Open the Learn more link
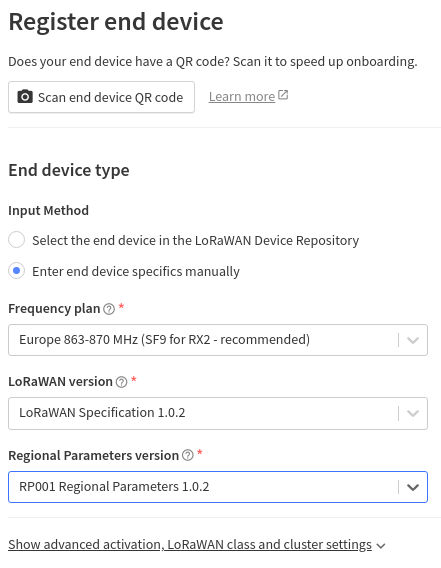The image size is (441, 568). pyautogui.click(x=242, y=97)
